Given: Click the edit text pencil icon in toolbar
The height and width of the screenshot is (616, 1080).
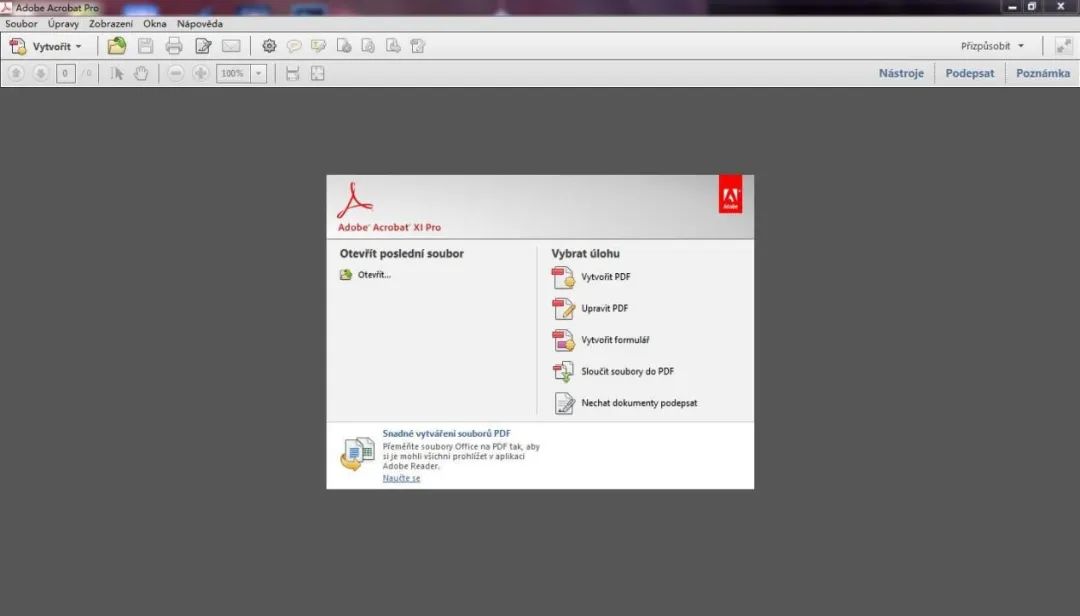Looking at the screenshot, I should point(203,45).
